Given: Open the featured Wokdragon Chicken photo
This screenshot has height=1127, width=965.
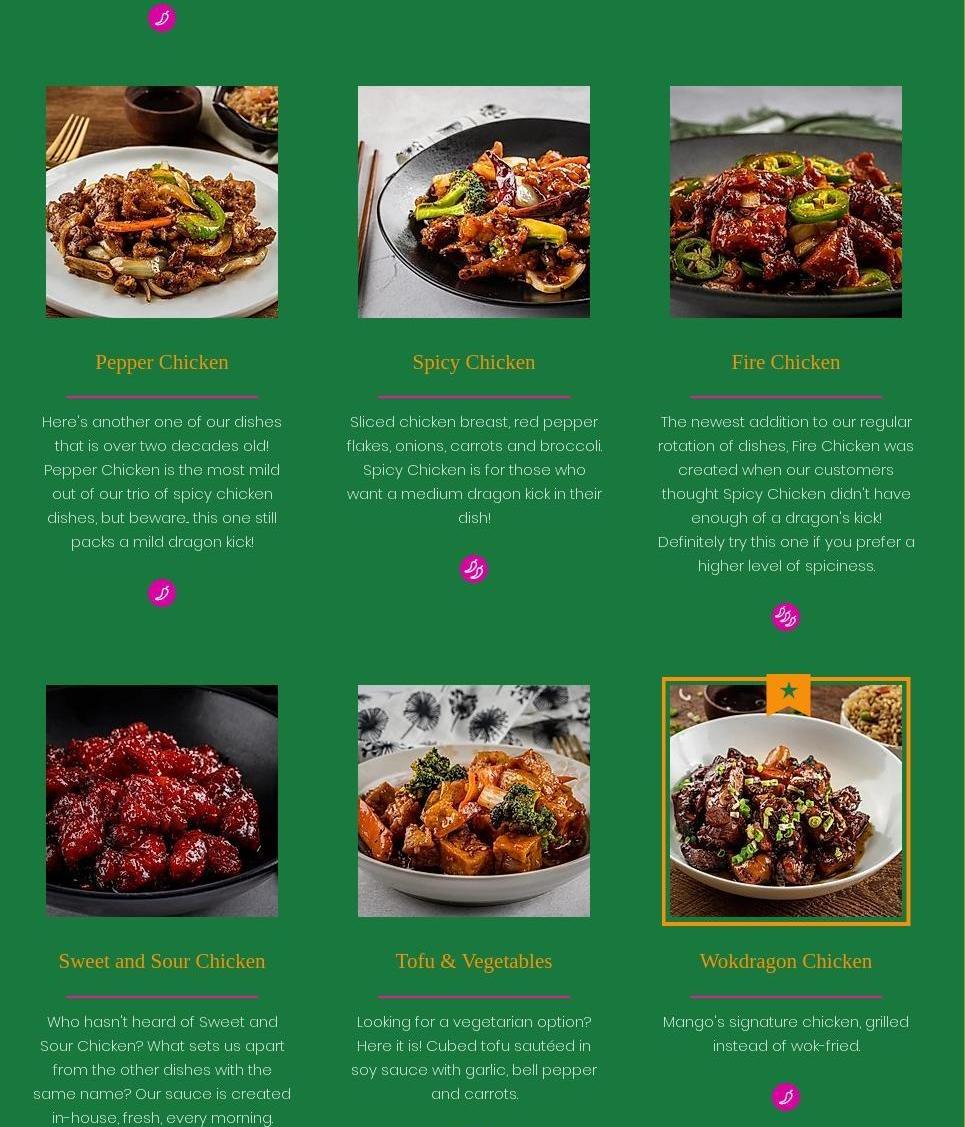Looking at the screenshot, I should coord(785,801).
